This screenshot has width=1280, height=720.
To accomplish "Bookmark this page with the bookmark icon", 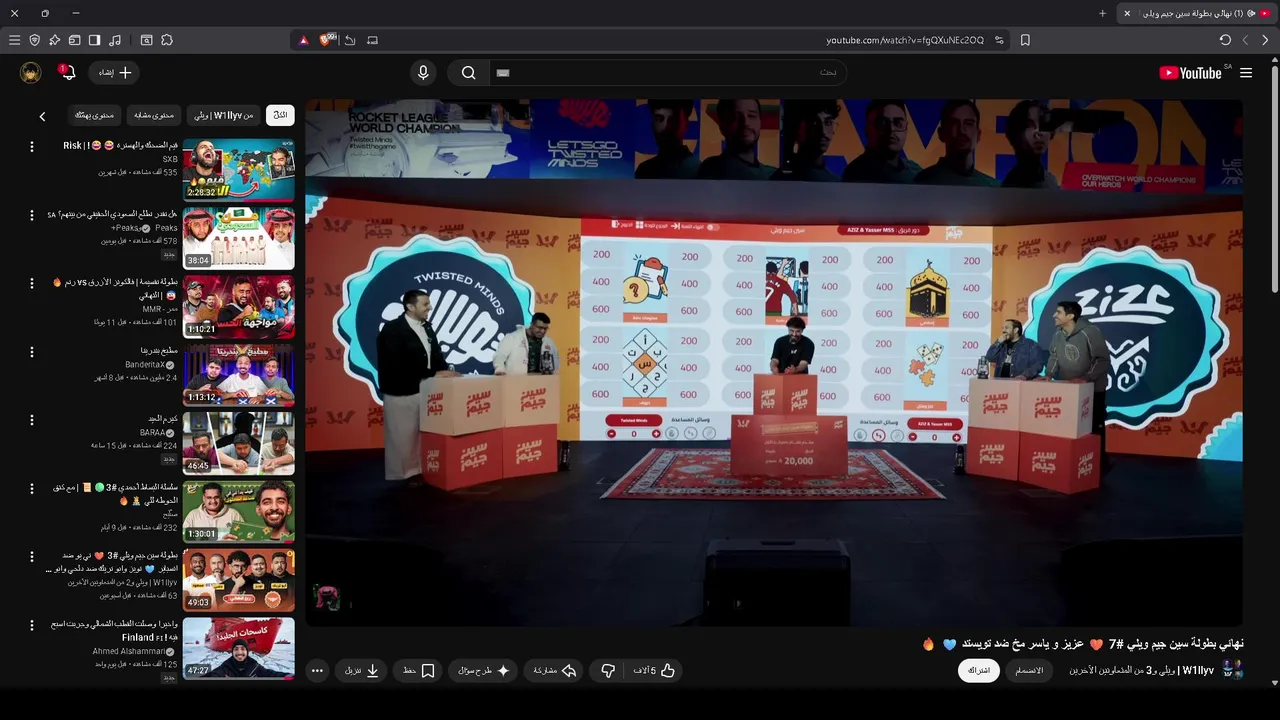I will (1025, 40).
